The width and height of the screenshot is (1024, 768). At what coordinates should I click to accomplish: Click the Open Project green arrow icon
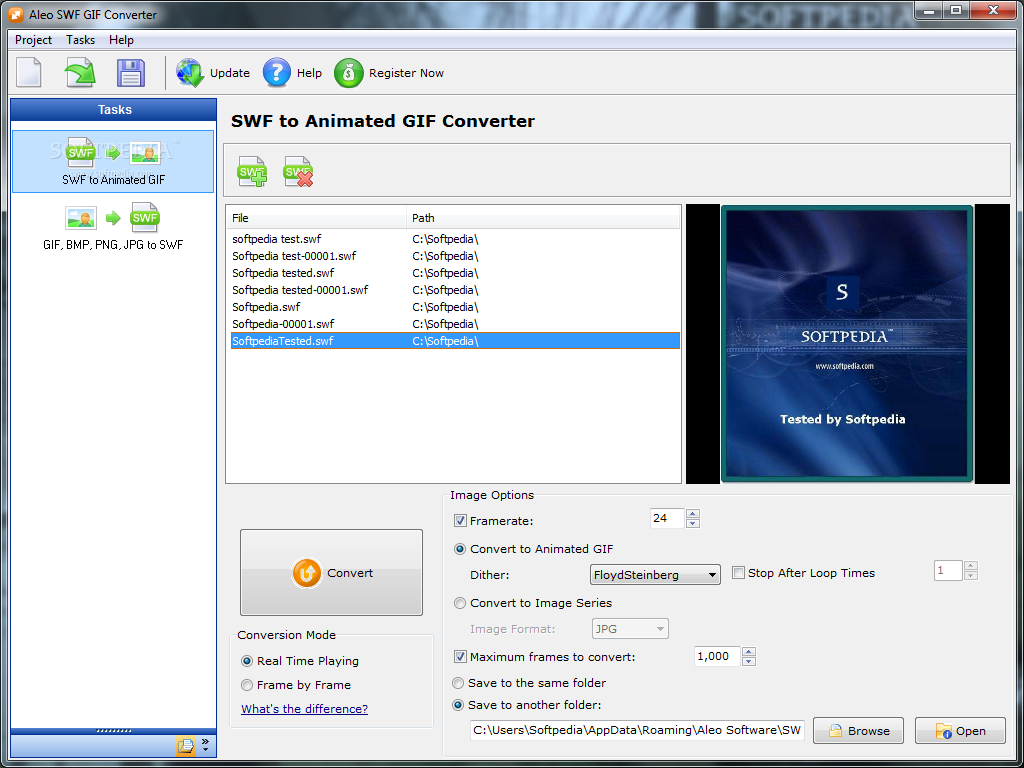pyautogui.click(x=80, y=72)
